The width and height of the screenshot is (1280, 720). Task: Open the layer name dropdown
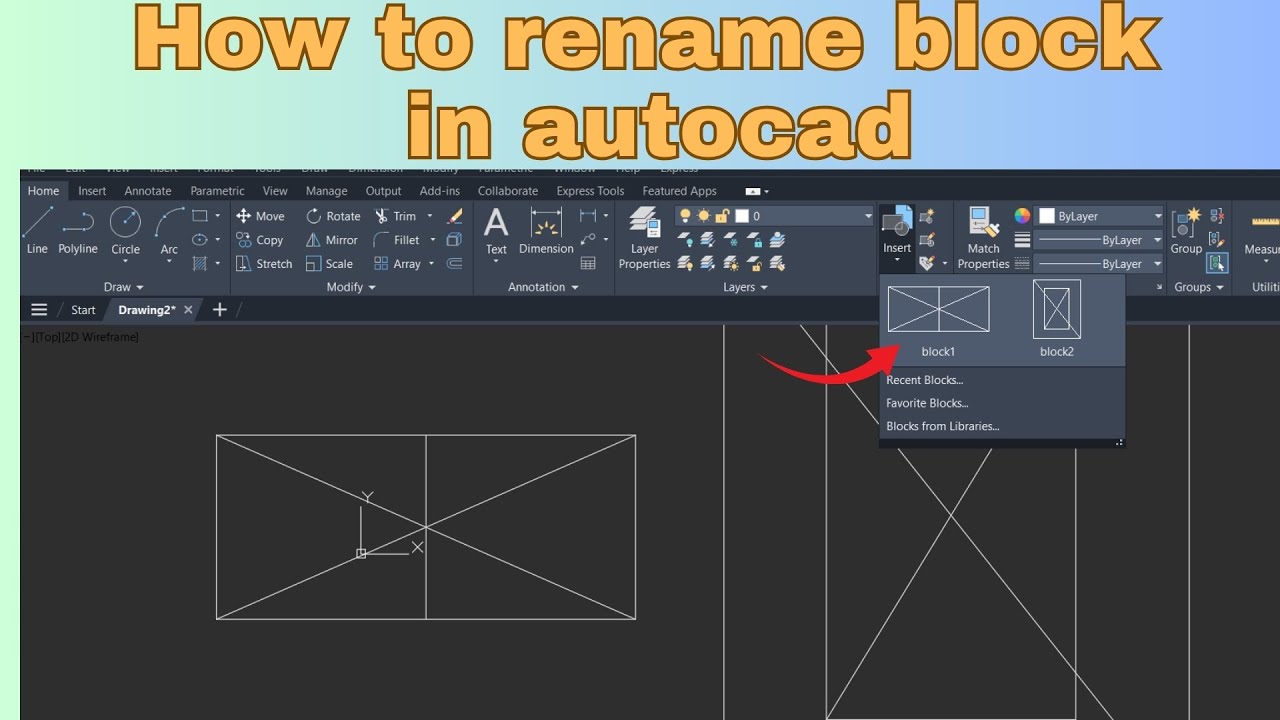[868, 216]
